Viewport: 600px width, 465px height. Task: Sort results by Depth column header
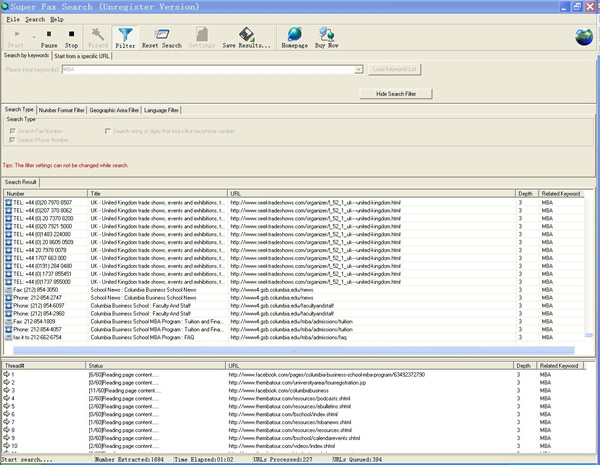[x=527, y=194]
